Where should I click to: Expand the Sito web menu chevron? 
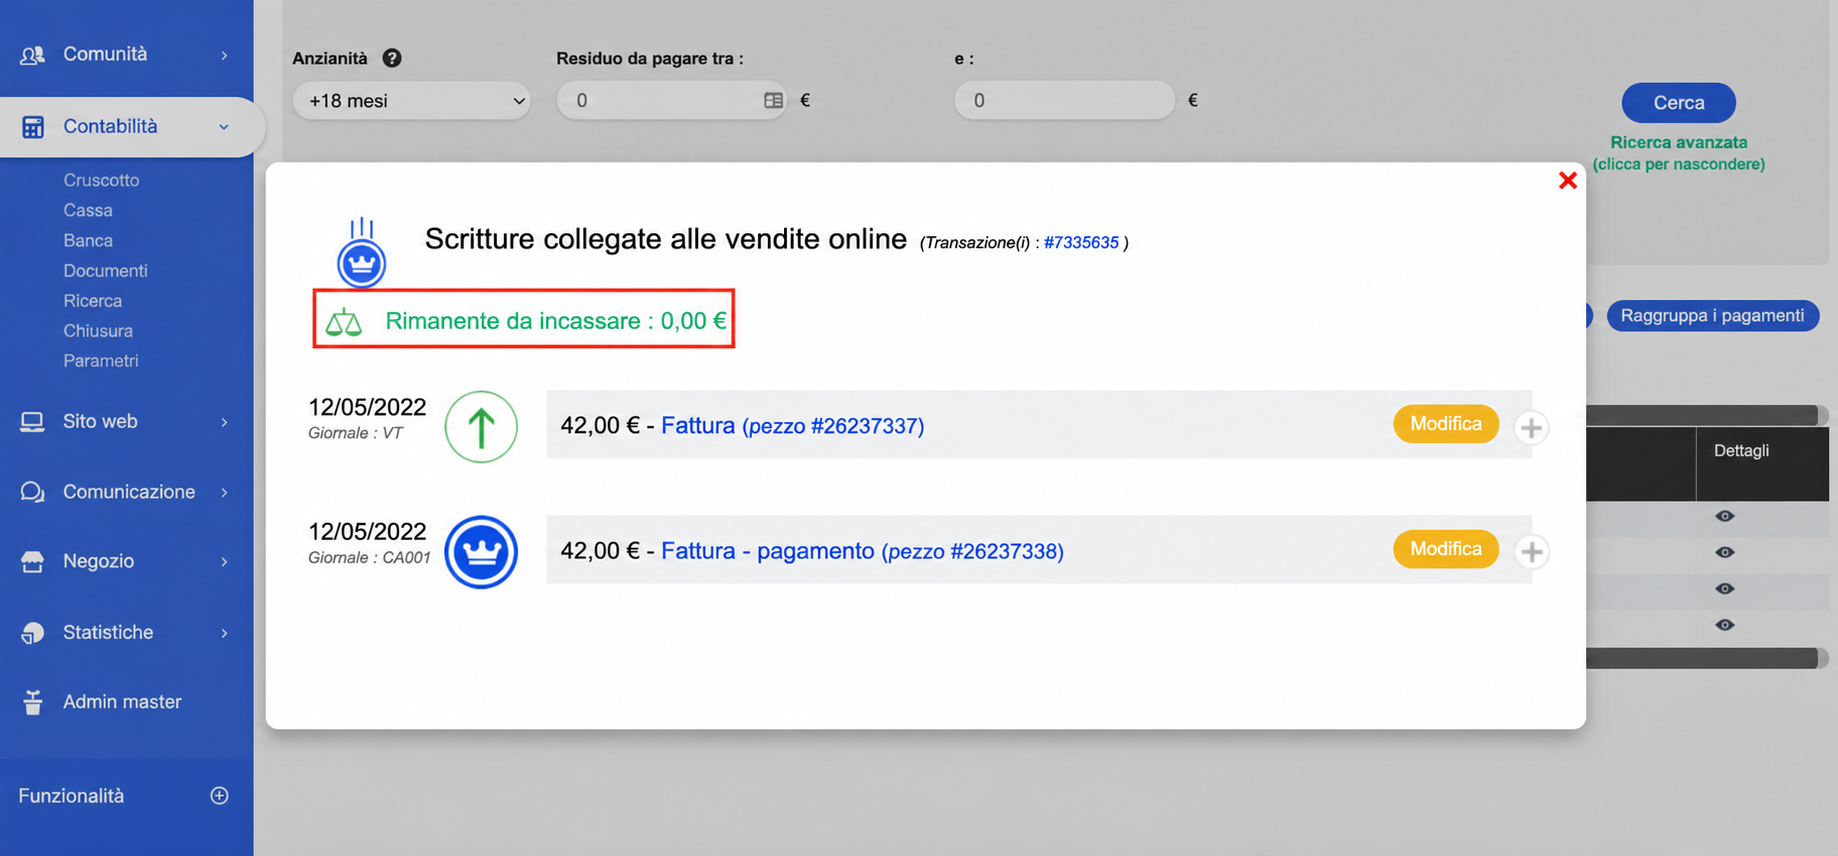(224, 423)
